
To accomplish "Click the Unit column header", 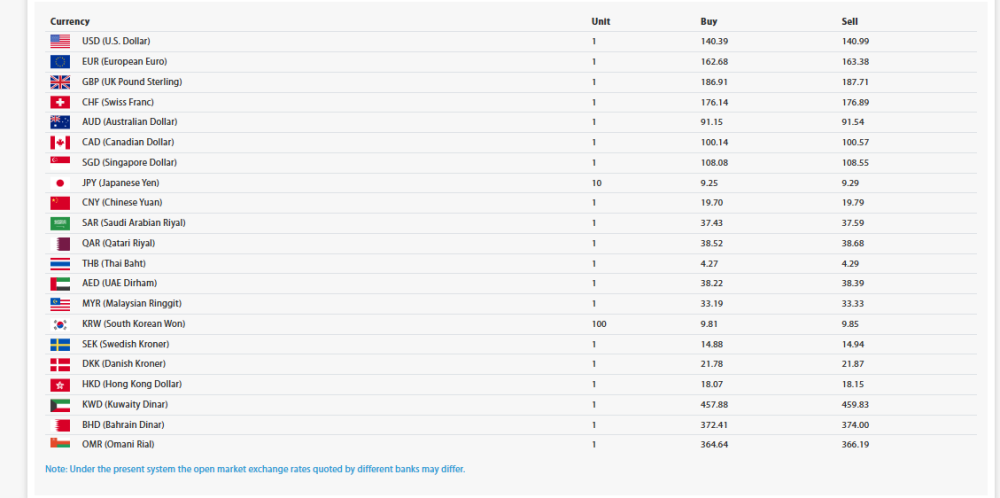I will 600,21.
